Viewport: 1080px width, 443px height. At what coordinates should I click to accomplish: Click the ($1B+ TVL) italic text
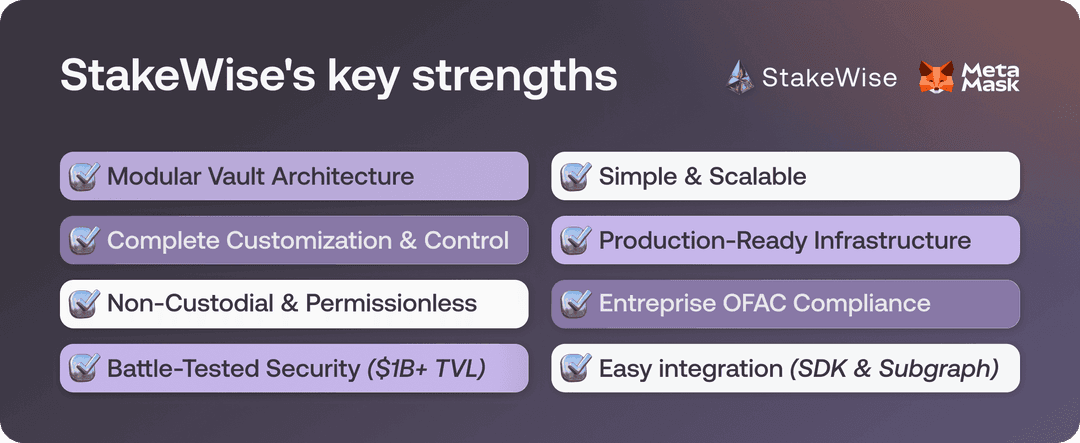click(424, 368)
